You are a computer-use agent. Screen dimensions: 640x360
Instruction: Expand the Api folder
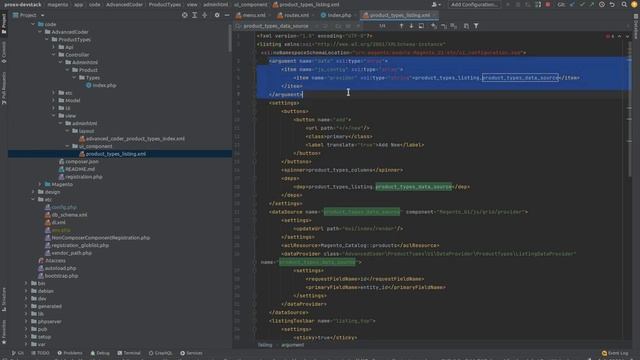pyautogui.click(x=53, y=47)
